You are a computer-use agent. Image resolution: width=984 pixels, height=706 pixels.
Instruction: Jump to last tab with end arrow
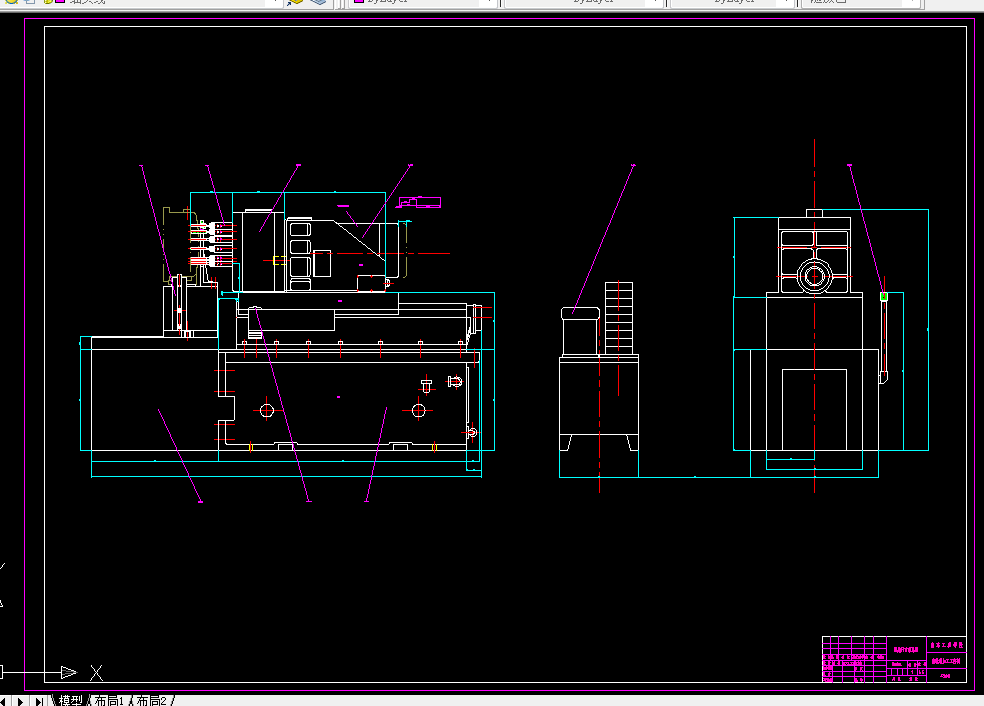(38, 701)
